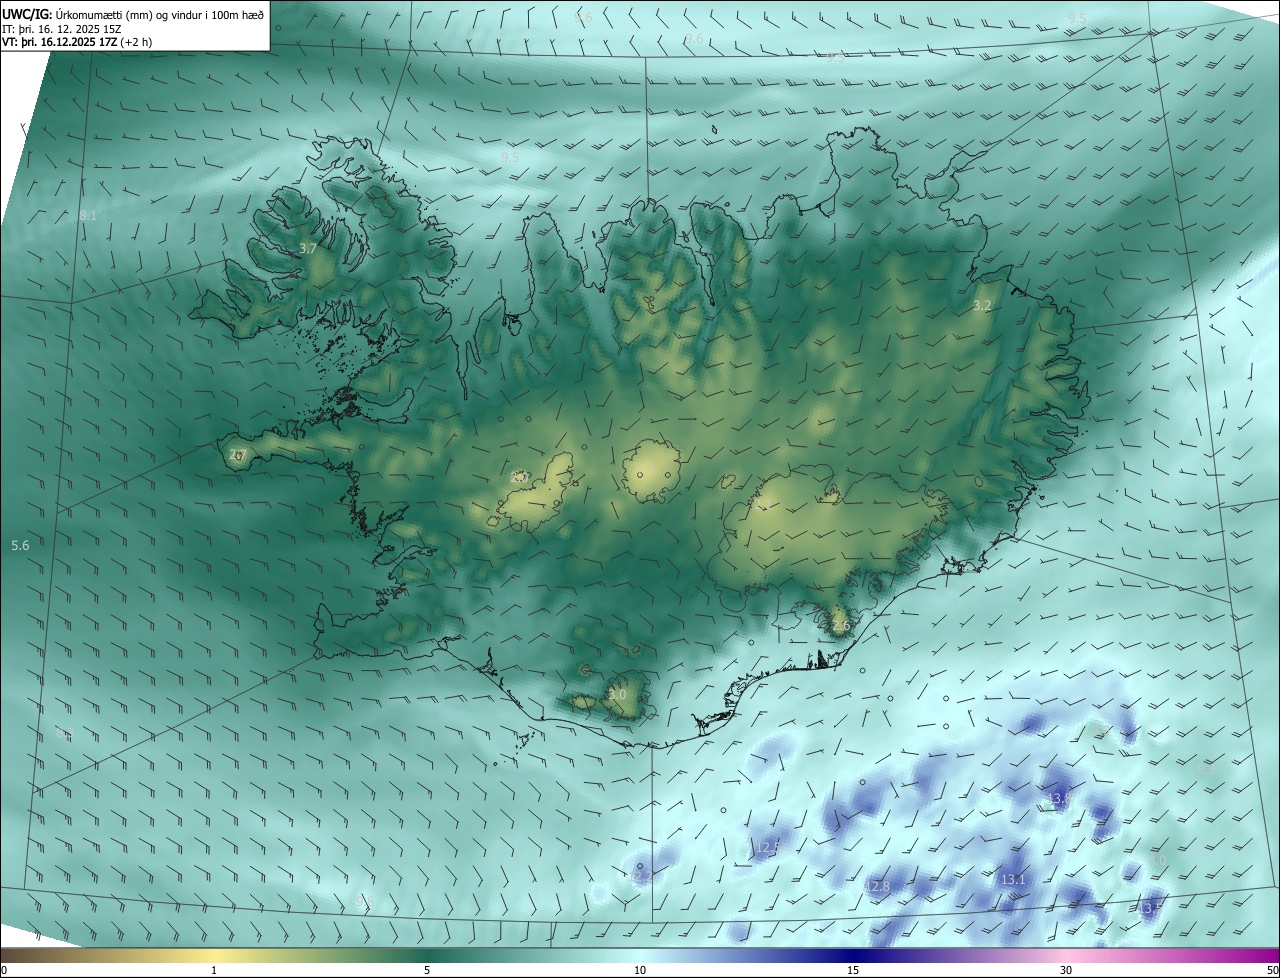Click the 13.8 value over the sea
The width and height of the screenshot is (1280, 978).
(1058, 799)
